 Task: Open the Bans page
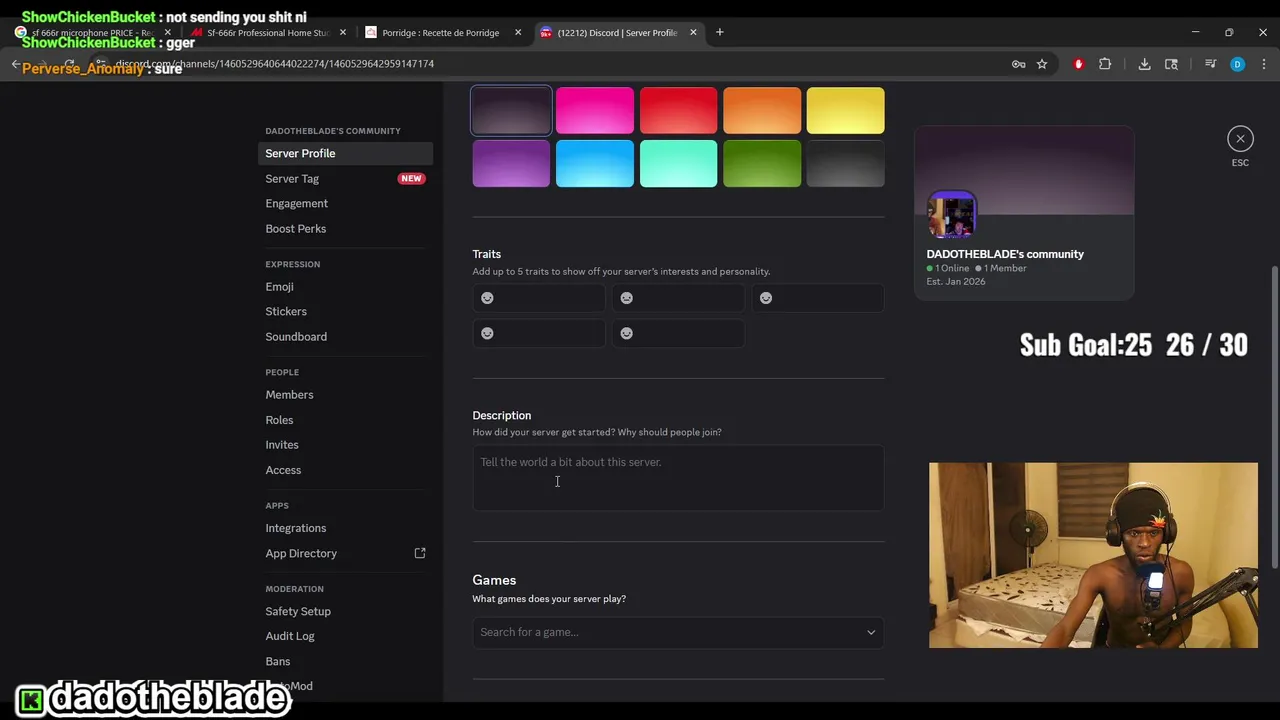345,661
